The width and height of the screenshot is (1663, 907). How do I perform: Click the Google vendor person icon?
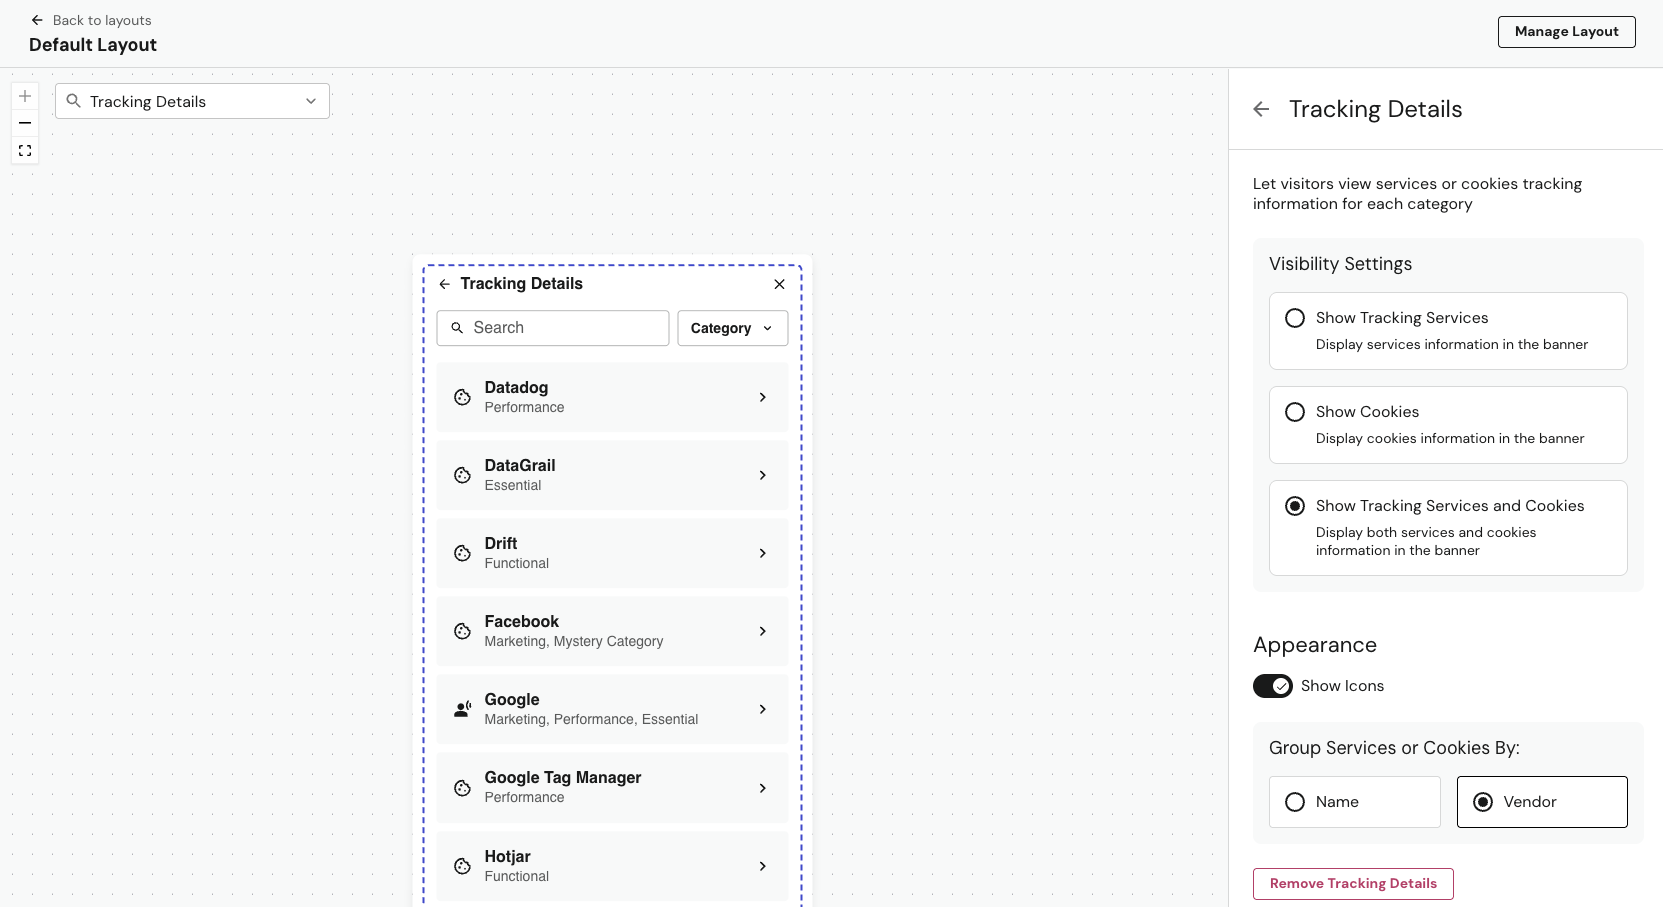pos(462,709)
